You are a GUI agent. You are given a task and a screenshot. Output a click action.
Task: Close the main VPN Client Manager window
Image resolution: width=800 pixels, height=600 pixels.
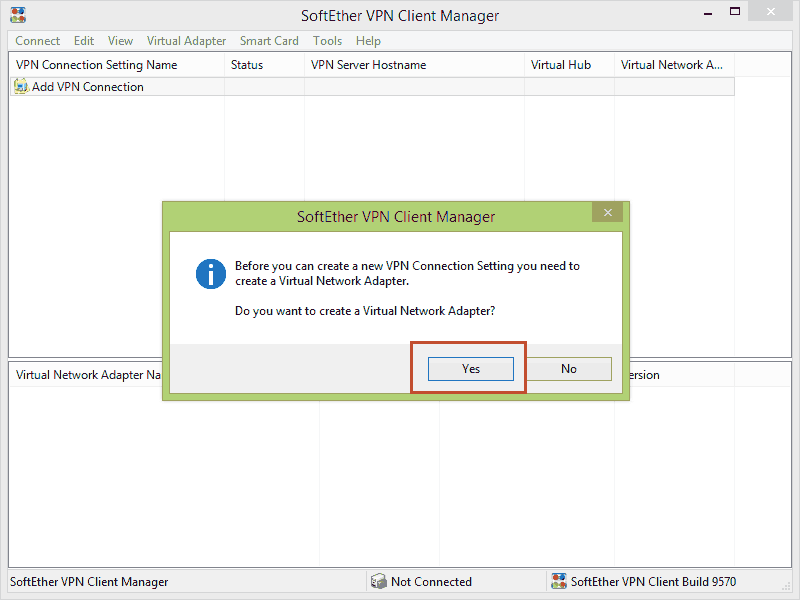point(770,12)
